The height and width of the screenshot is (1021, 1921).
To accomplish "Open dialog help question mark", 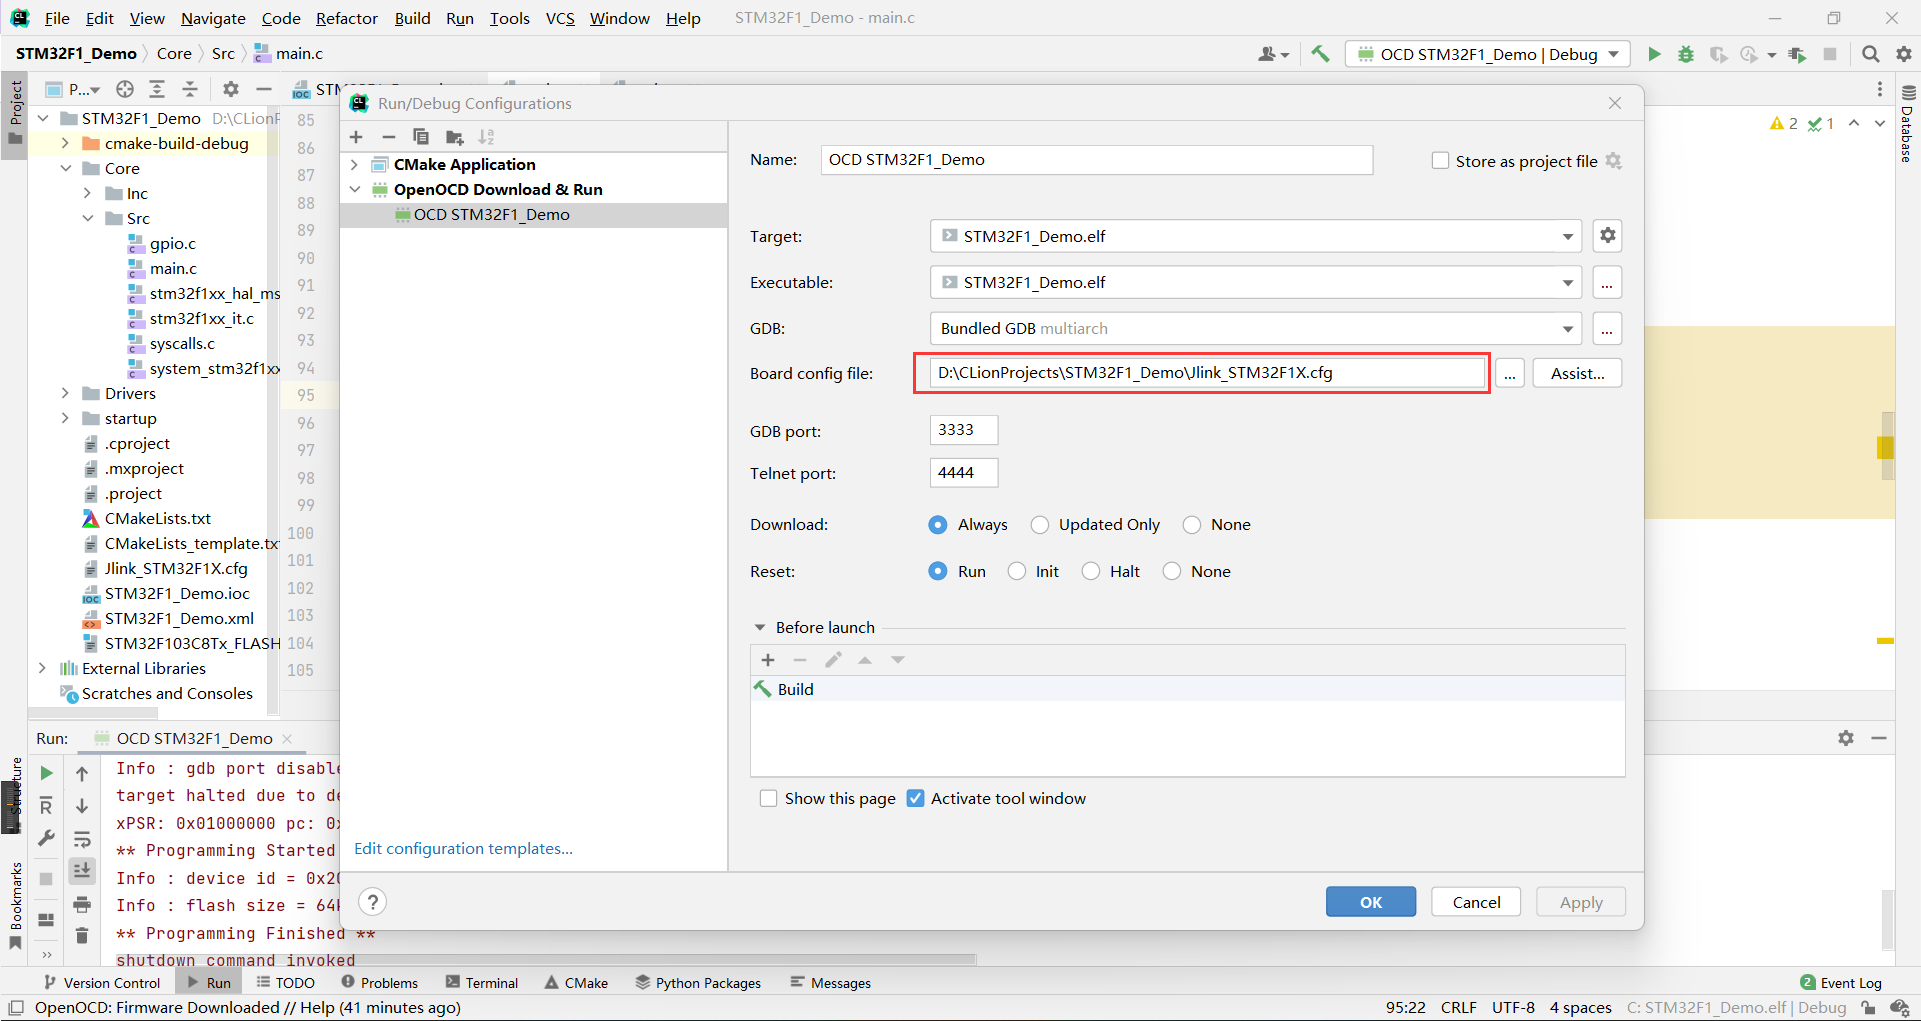I will pyautogui.click(x=372, y=902).
